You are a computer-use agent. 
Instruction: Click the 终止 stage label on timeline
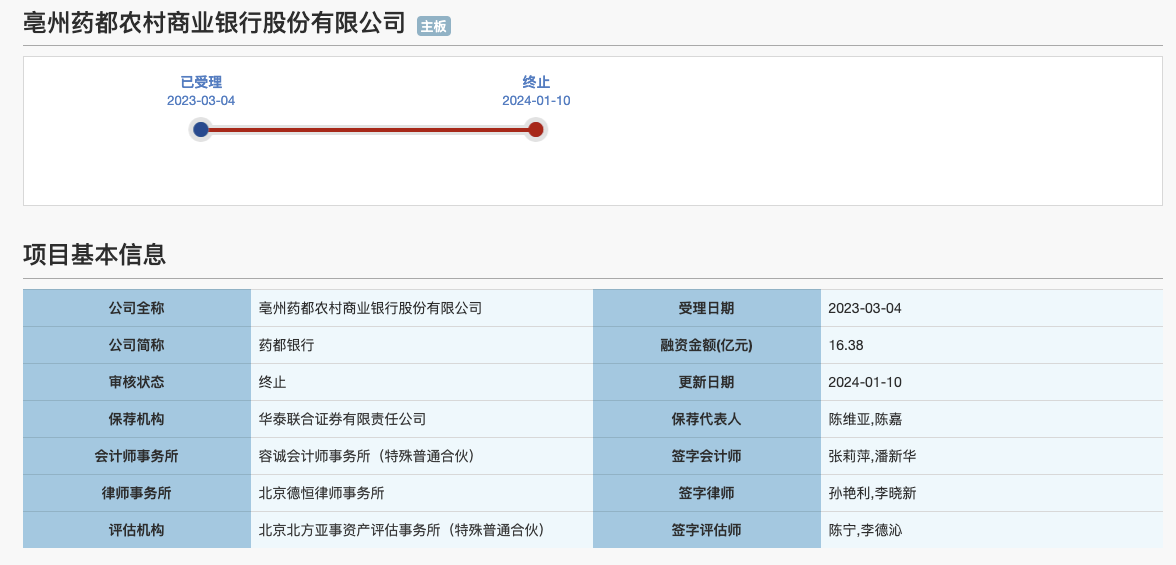(x=536, y=83)
